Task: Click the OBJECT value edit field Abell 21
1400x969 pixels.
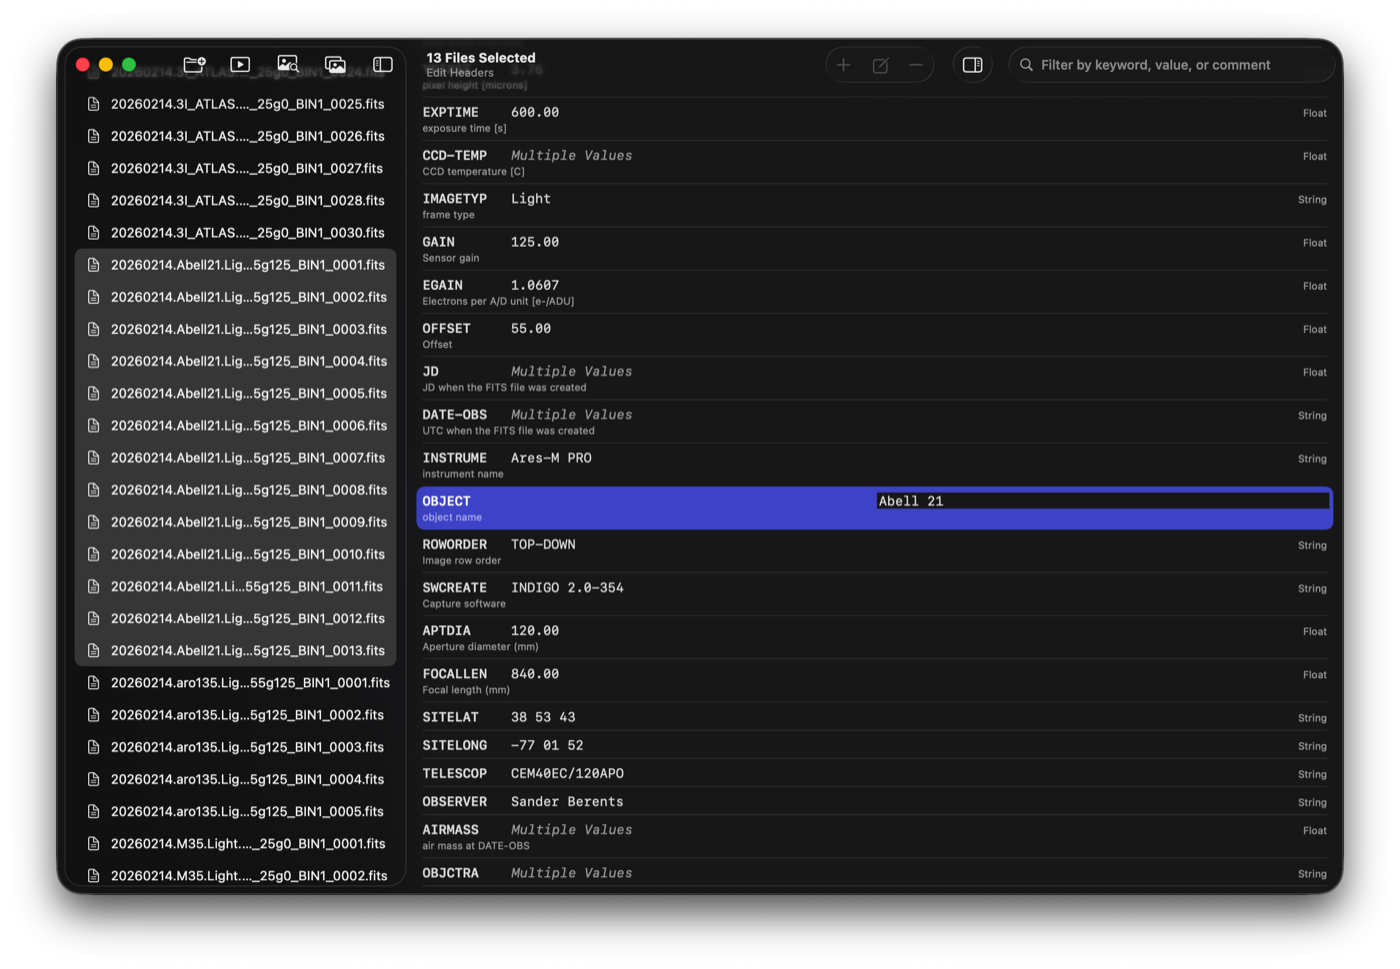Action: (1102, 501)
